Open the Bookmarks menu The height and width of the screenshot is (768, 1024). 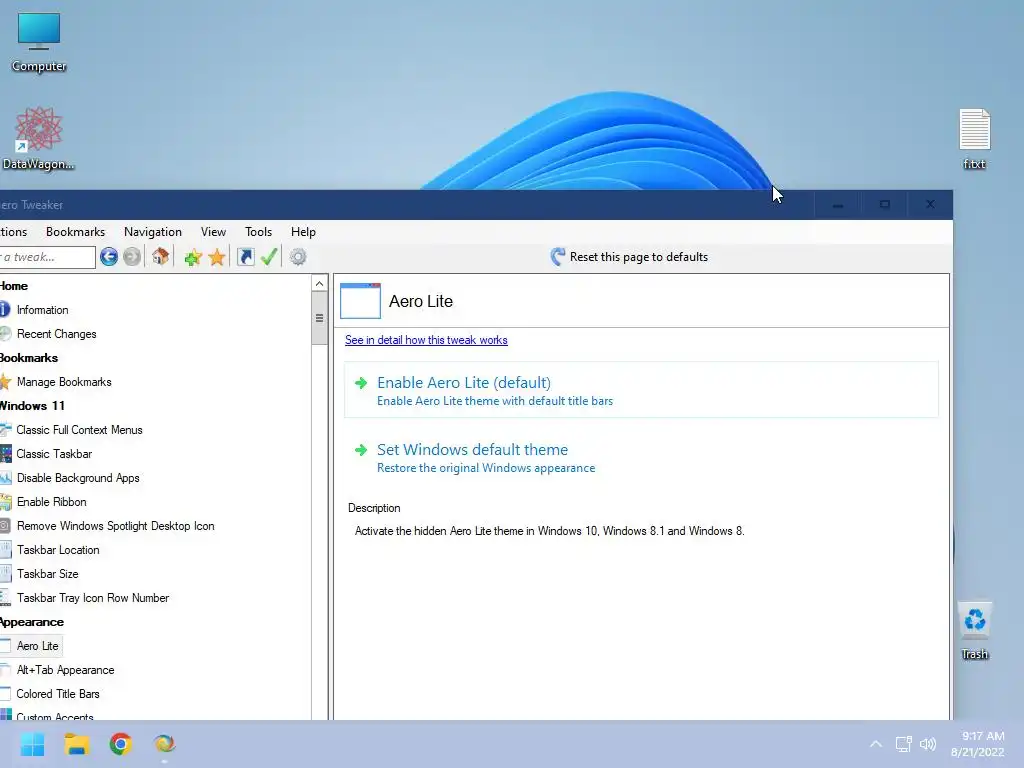pos(75,232)
